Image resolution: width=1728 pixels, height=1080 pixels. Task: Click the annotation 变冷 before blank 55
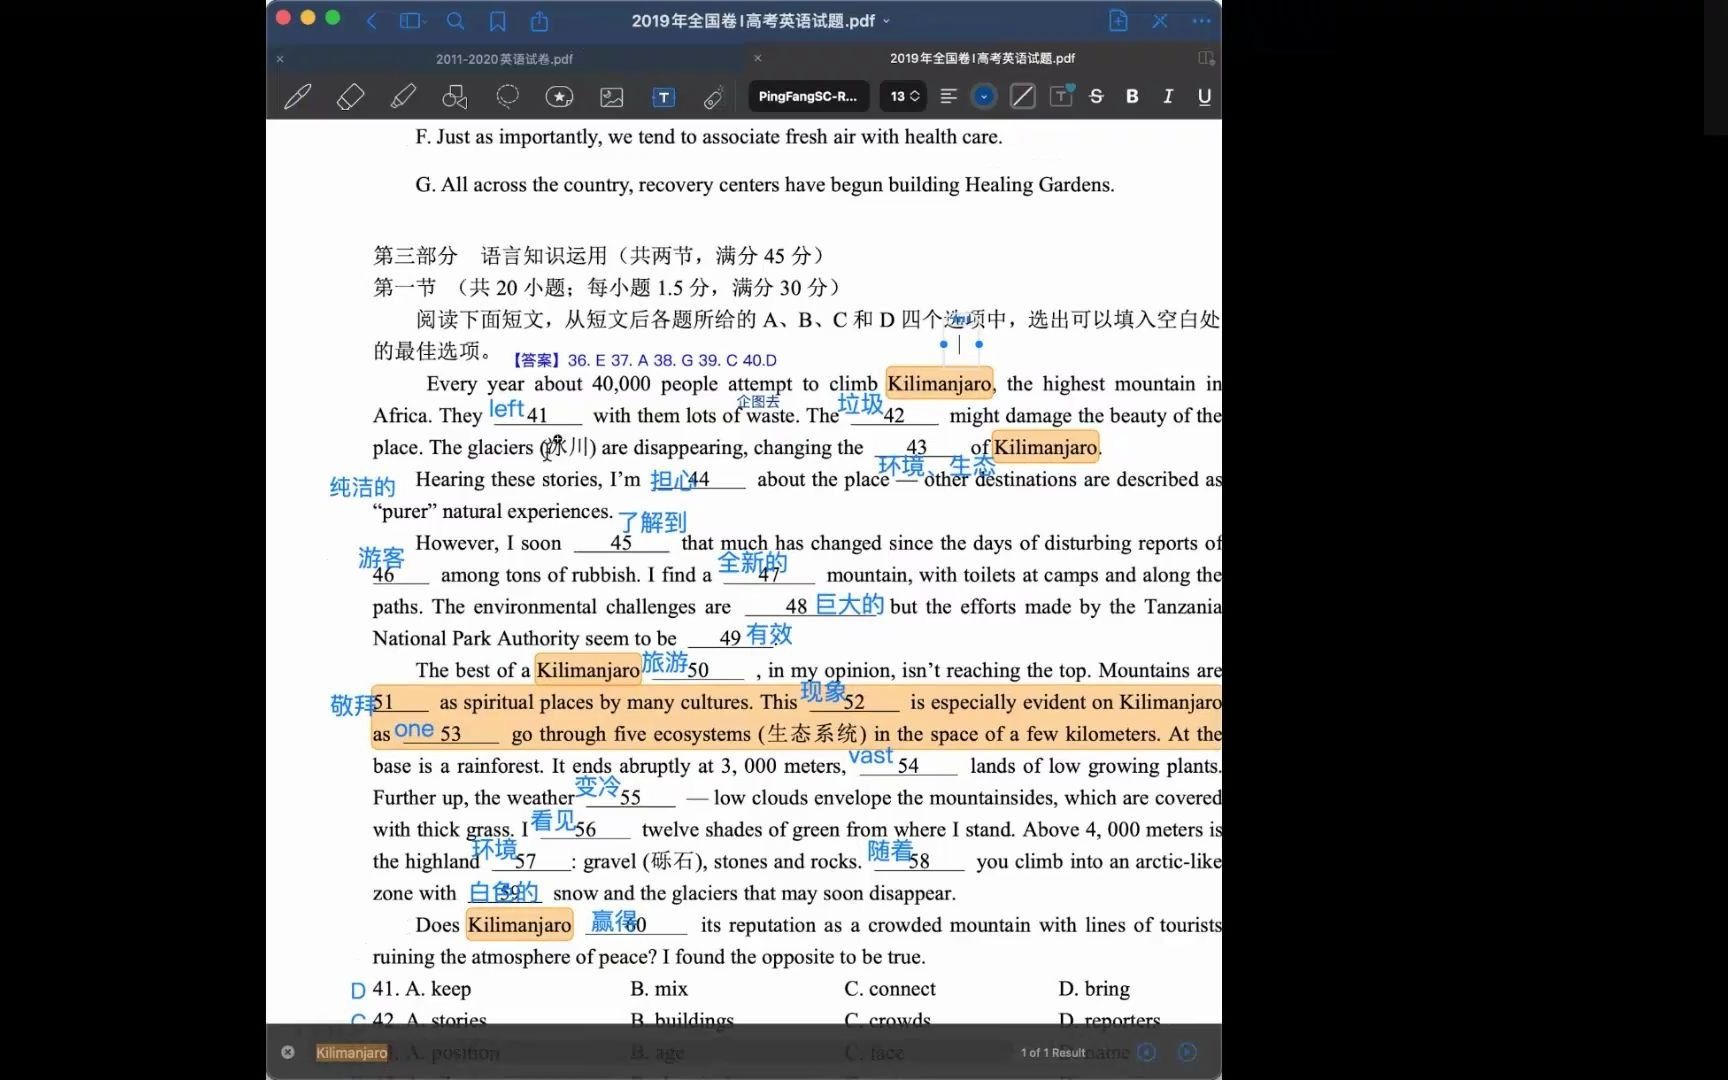pyautogui.click(x=598, y=787)
